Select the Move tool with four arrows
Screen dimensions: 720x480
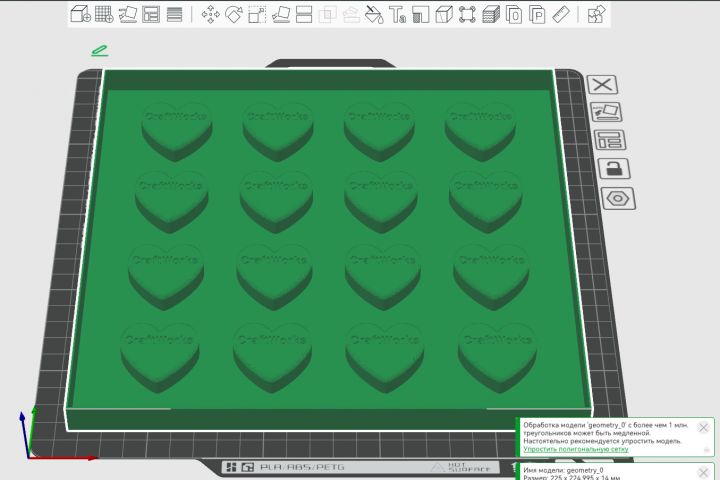coord(210,14)
